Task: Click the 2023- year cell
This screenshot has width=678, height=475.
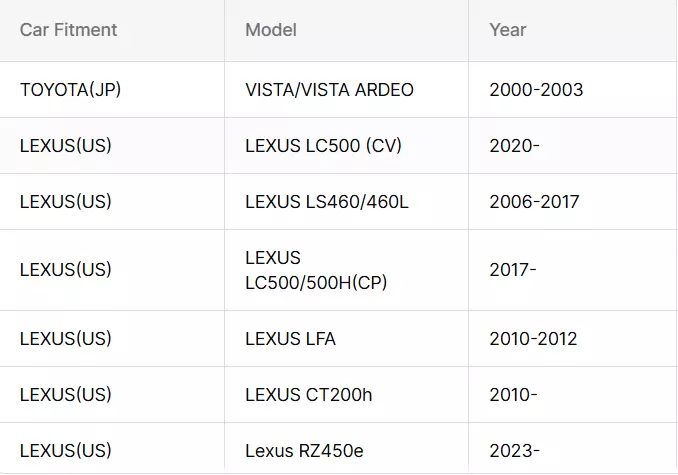Action: pos(514,451)
